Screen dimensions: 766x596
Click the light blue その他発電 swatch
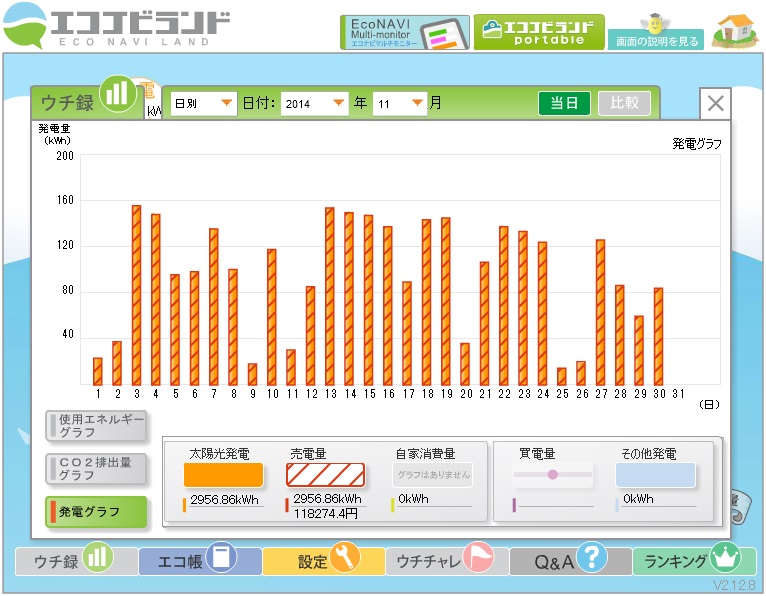tap(656, 475)
